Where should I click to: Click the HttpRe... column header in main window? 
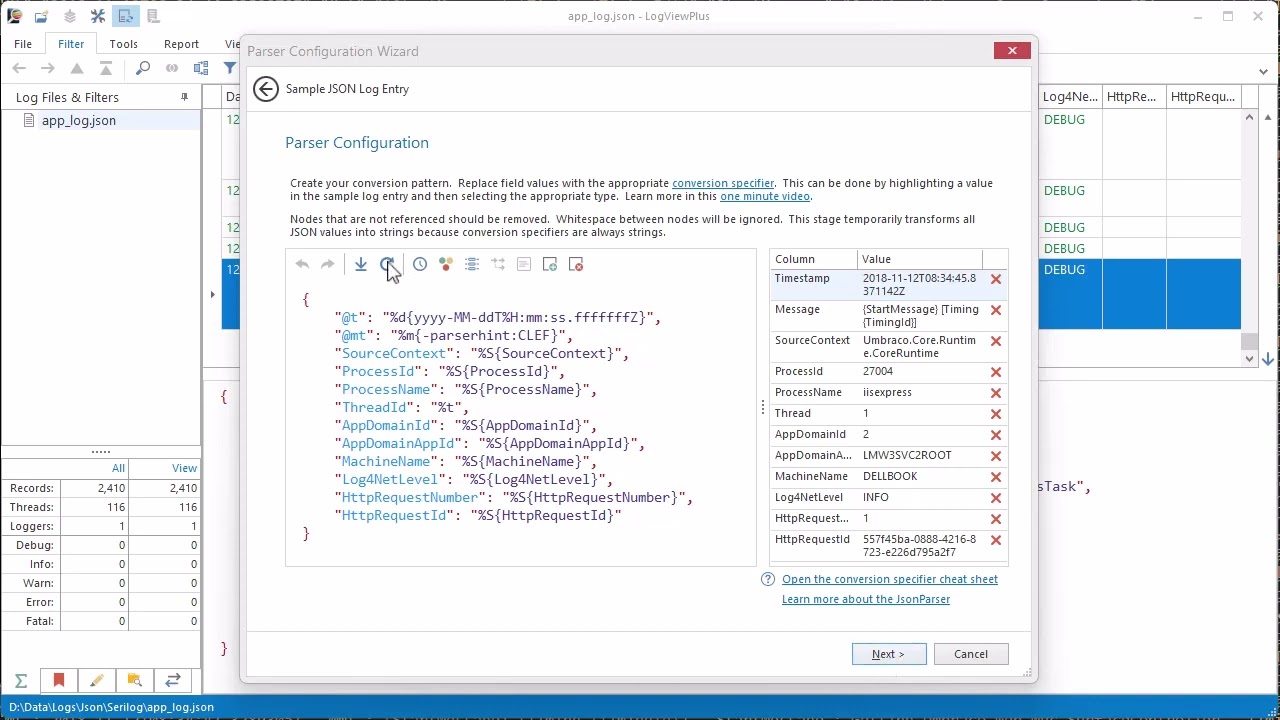(1134, 97)
